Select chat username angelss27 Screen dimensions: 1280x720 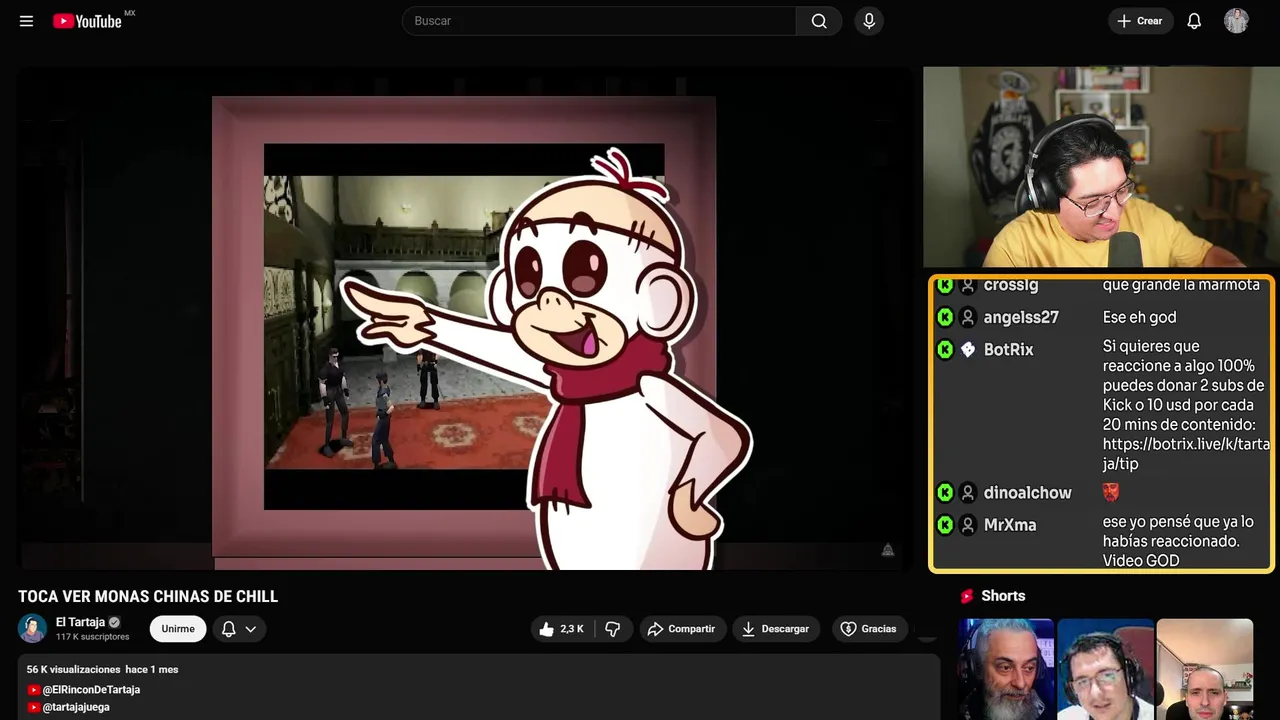point(1021,317)
